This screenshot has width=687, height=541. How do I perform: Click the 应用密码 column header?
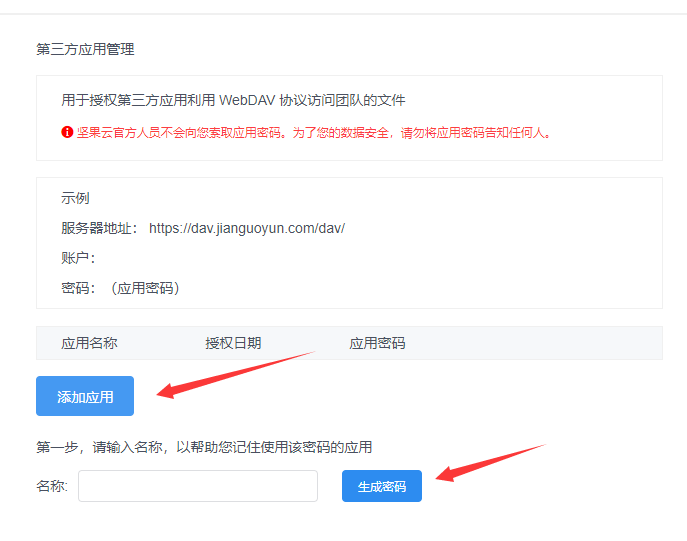click(x=377, y=343)
